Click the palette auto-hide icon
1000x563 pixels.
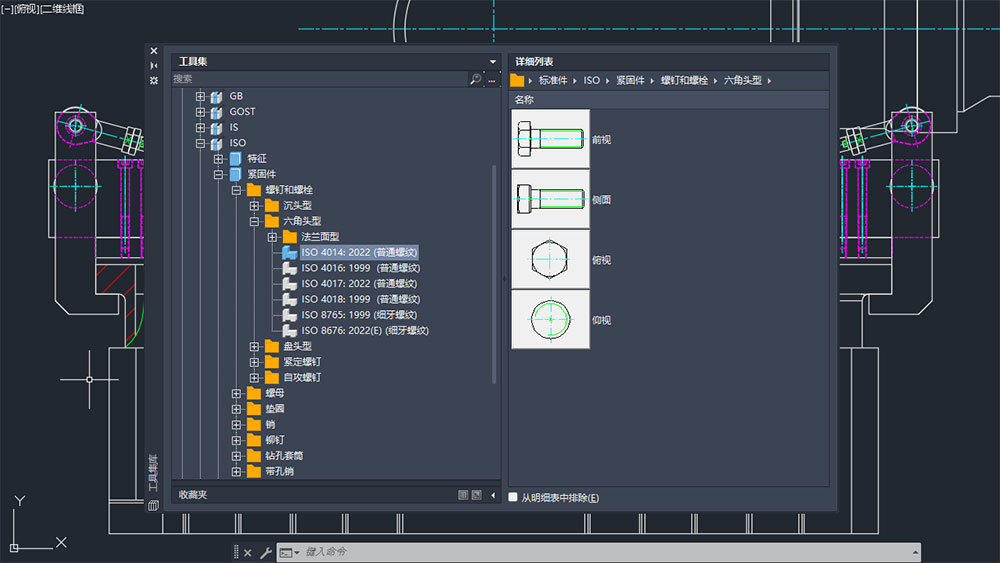(153, 65)
